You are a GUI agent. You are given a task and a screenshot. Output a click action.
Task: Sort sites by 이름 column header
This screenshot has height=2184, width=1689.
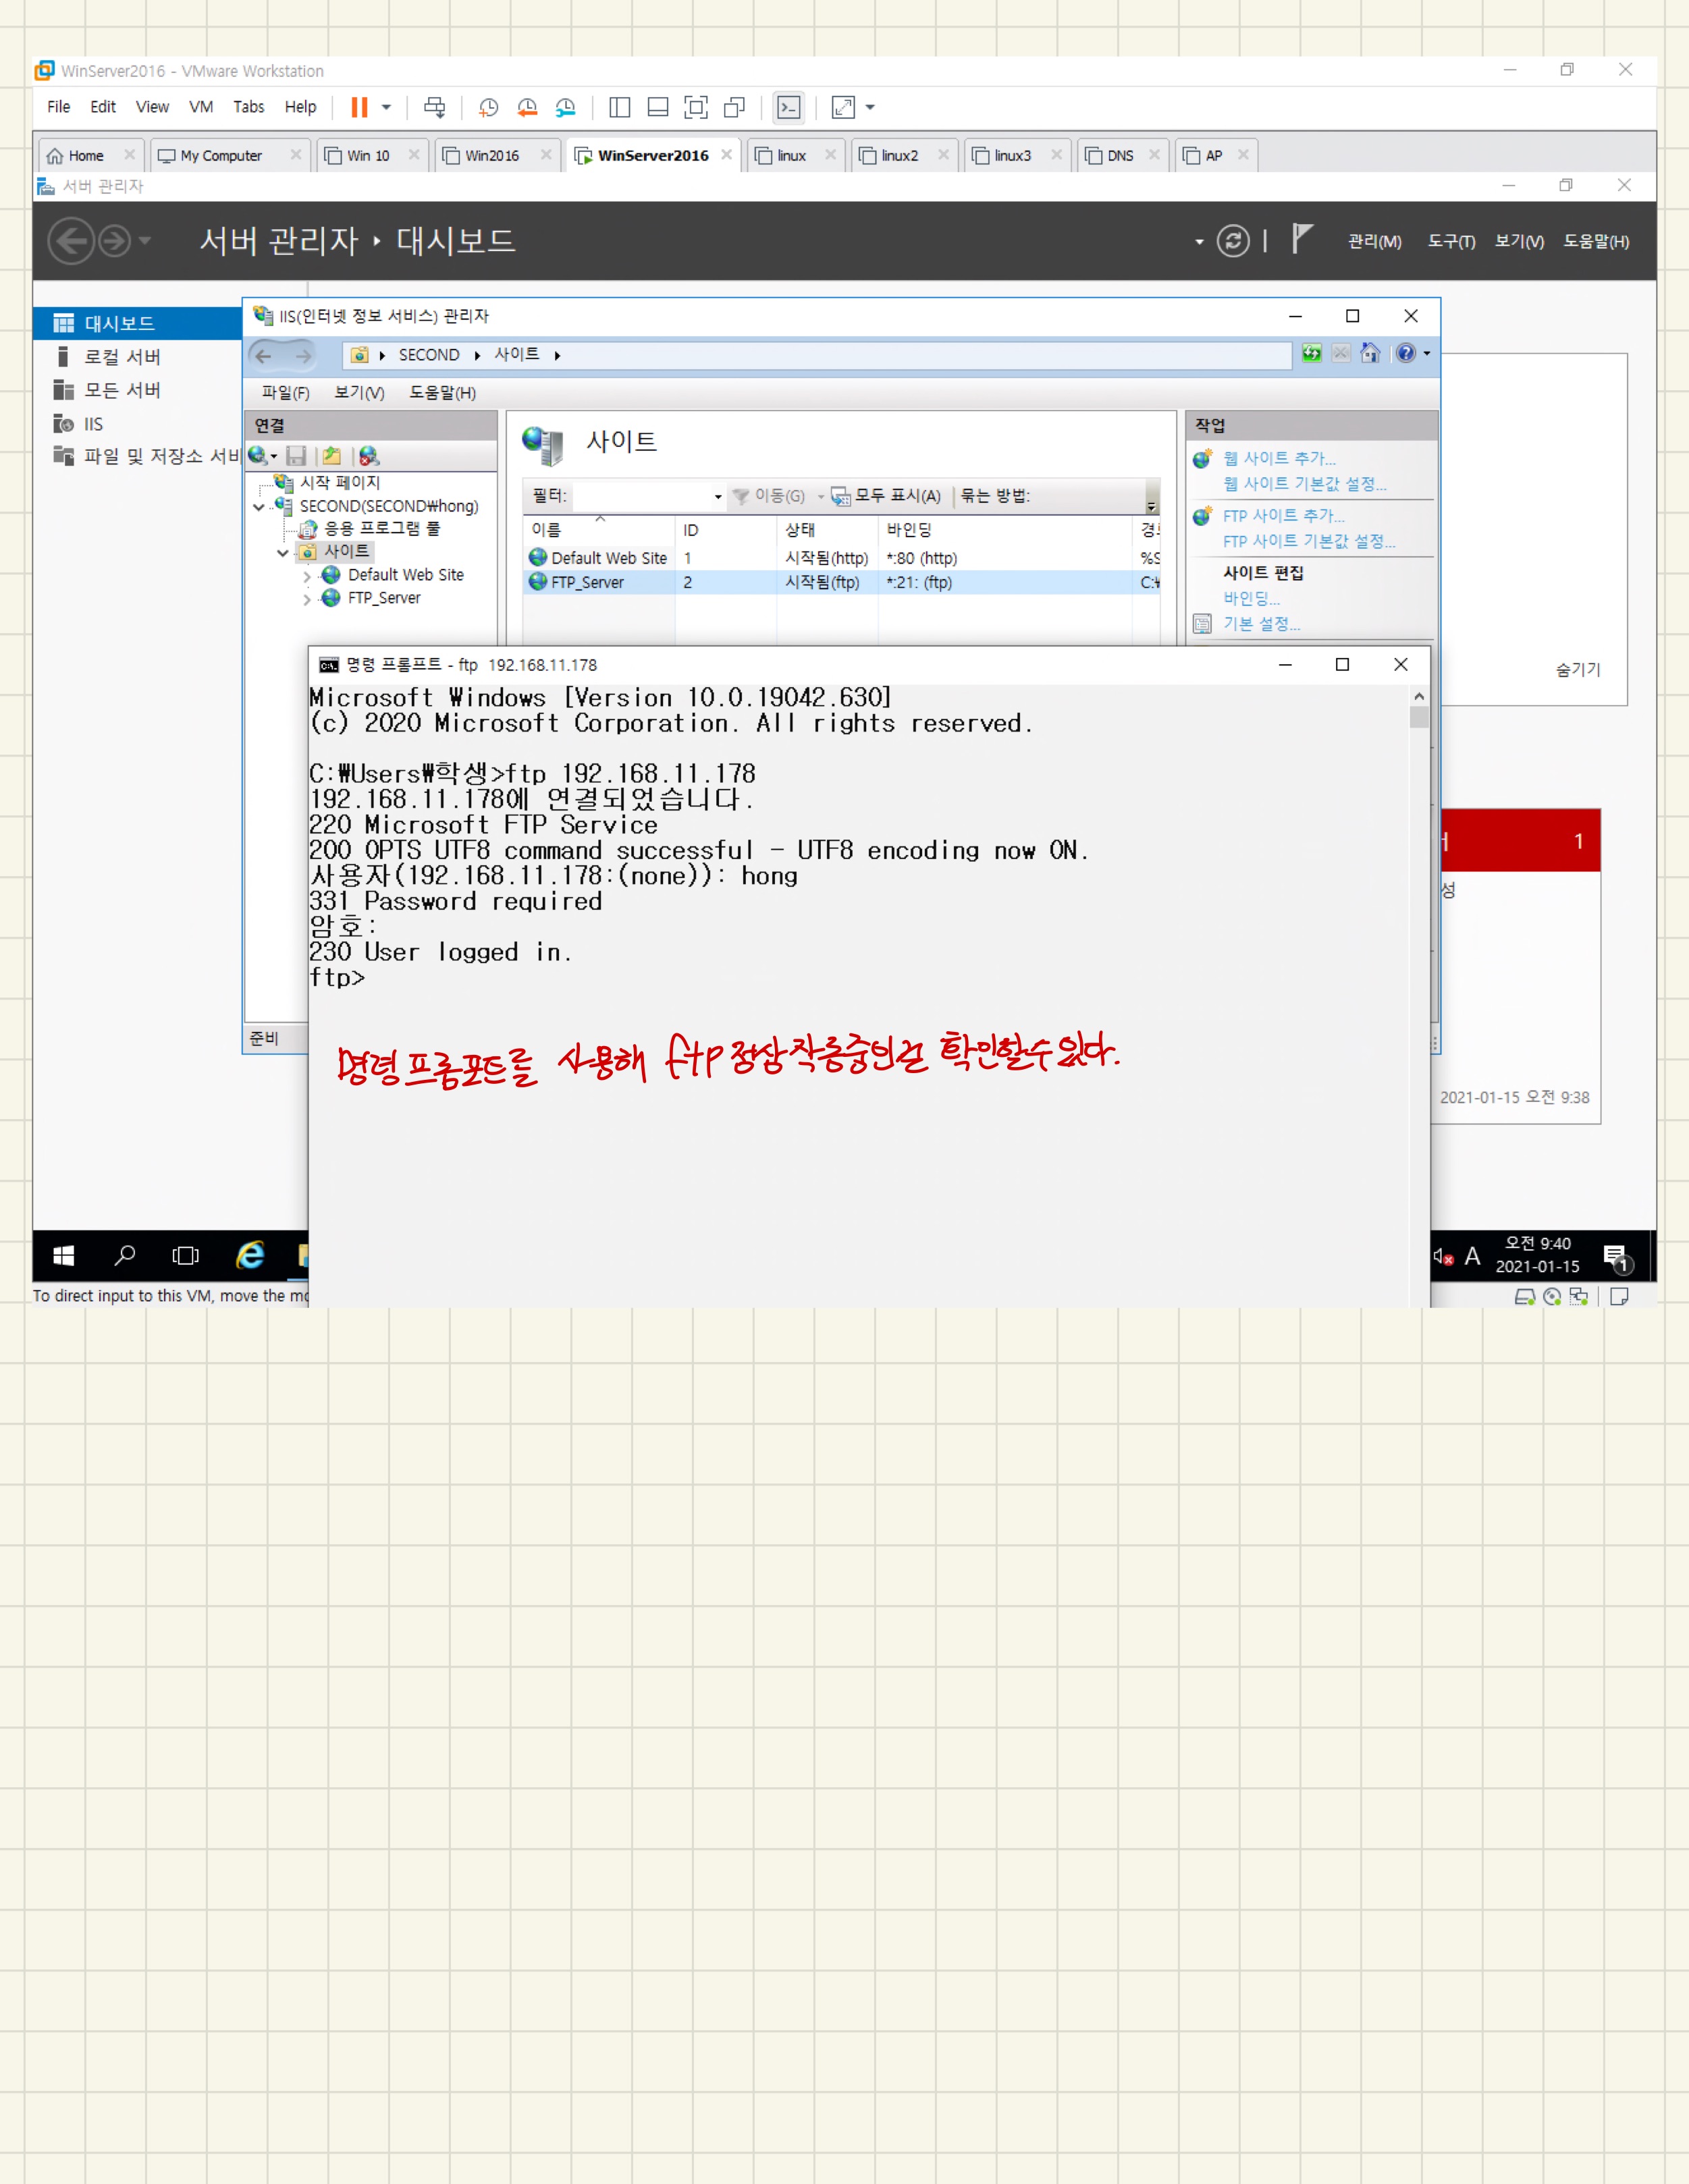pos(598,530)
